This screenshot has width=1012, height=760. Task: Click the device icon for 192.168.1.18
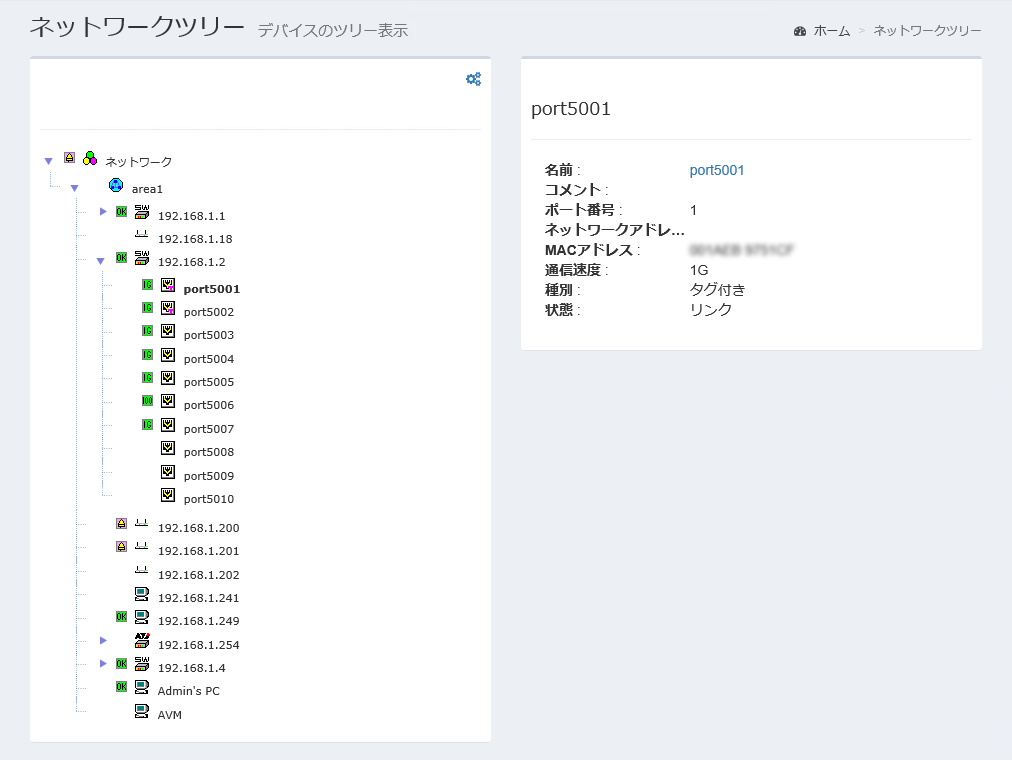click(x=141, y=235)
